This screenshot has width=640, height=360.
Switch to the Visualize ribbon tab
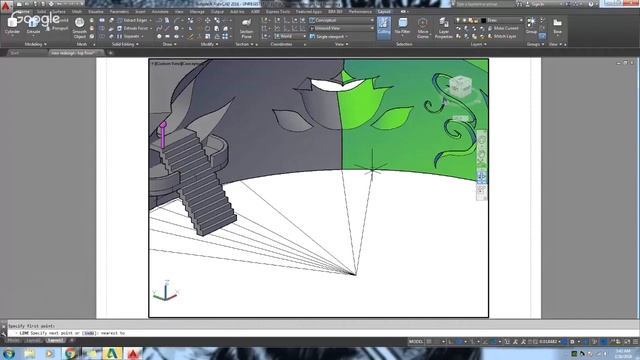pyautogui.click(x=96, y=12)
